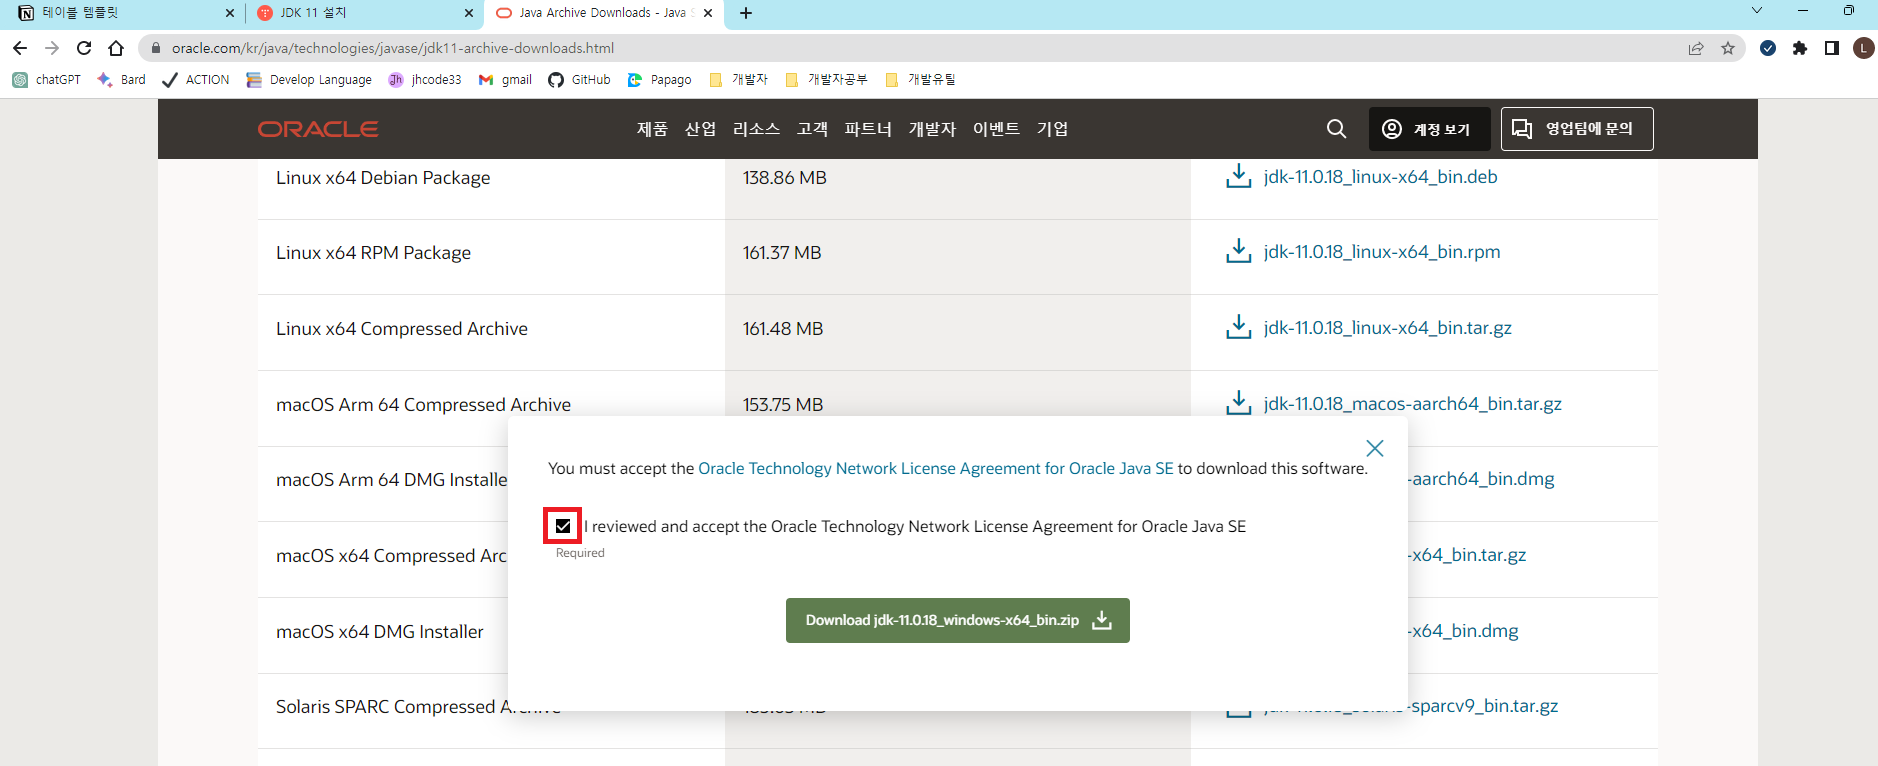Share this page icon
1878x766 pixels.
1696,48
